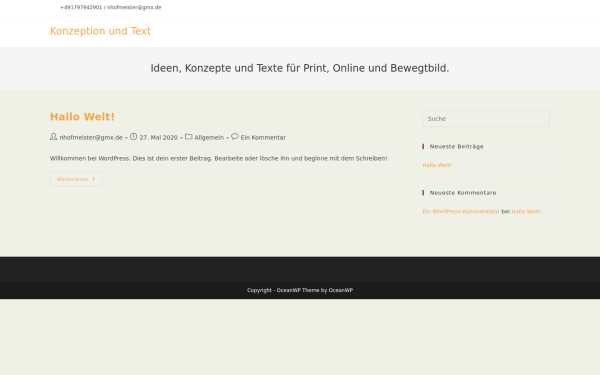Viewport: 600px width, 375px height.
Task: Click the Ideen, Konzepte und Texte headline
Action: pyautogui.click(x=300, y=68)
